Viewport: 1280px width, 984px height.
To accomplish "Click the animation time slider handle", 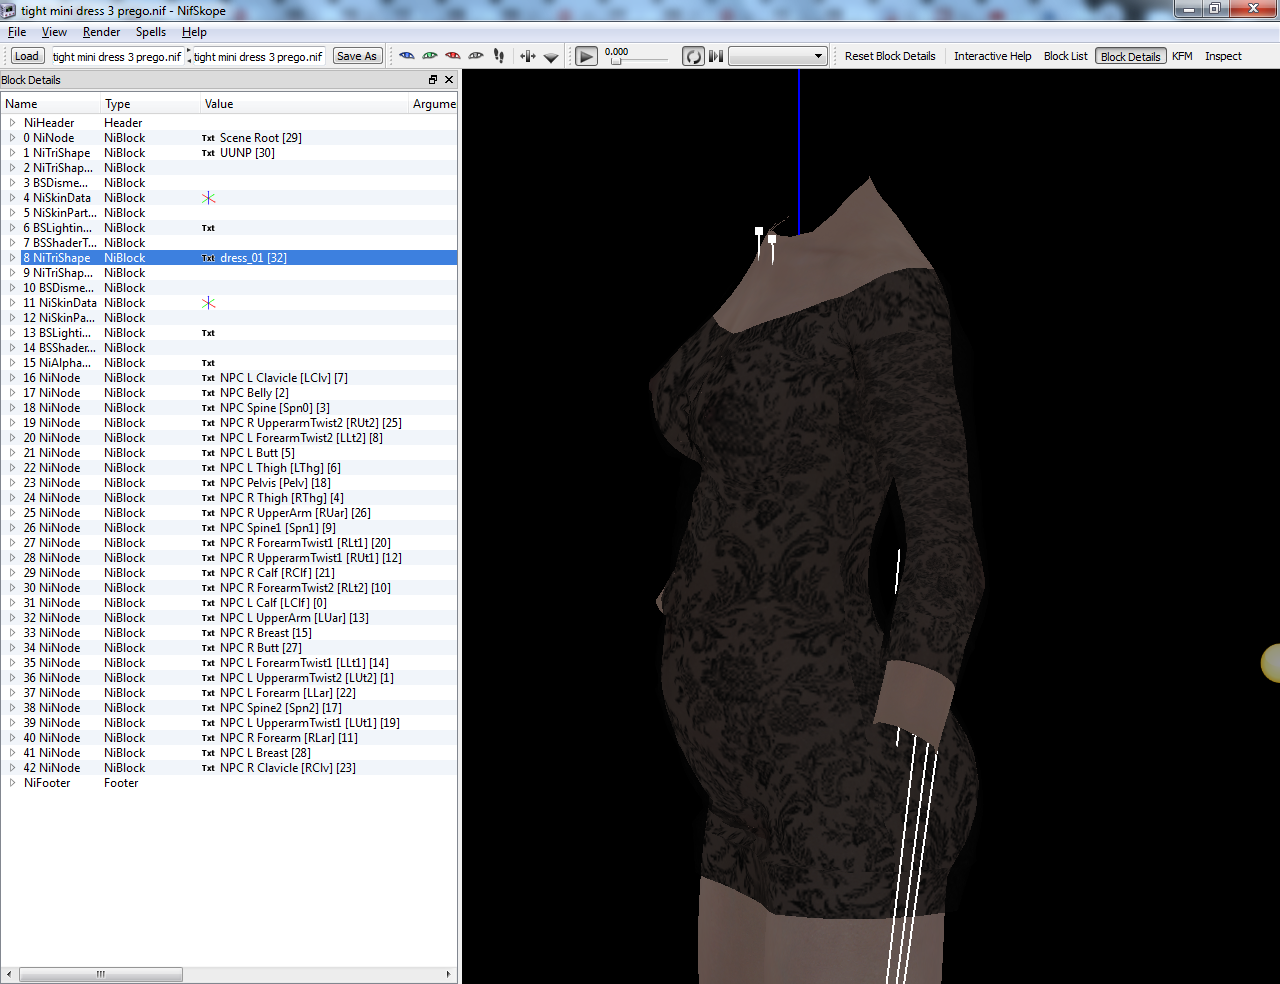I will pyautogui.click(x=616, y=61).
